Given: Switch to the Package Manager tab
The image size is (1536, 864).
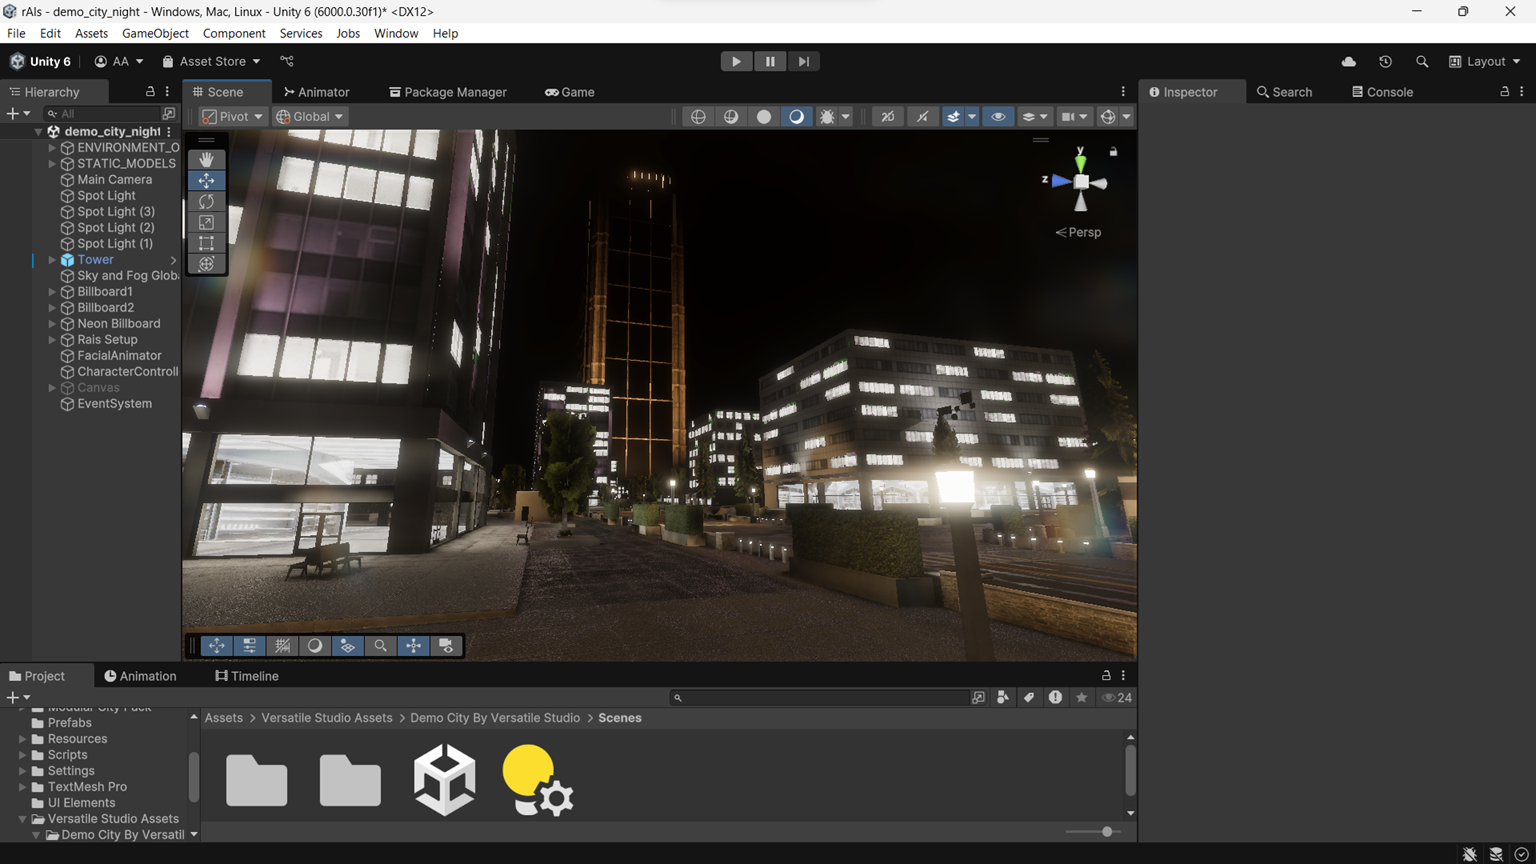Looking at the screenshot, I should [447, 91].
